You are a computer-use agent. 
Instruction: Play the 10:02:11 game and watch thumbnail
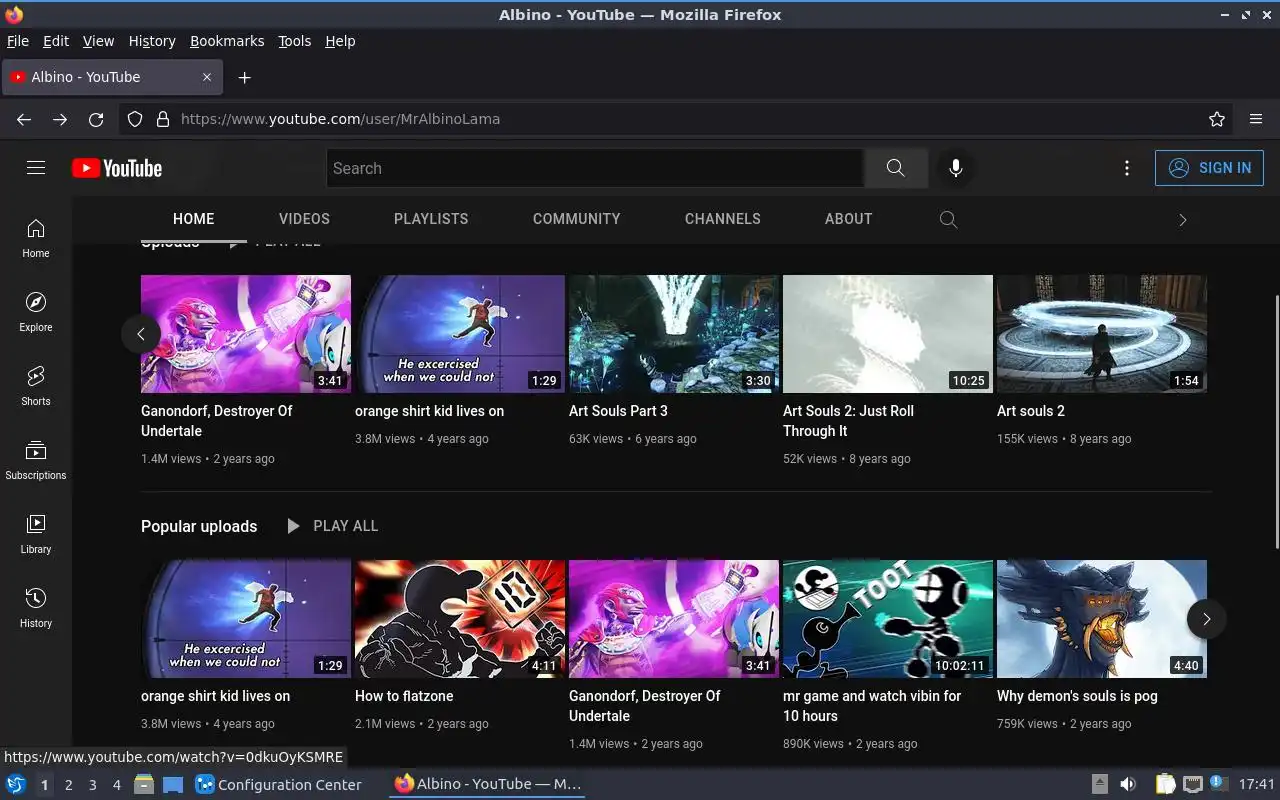pyautogui.click(x=888, y=619)
